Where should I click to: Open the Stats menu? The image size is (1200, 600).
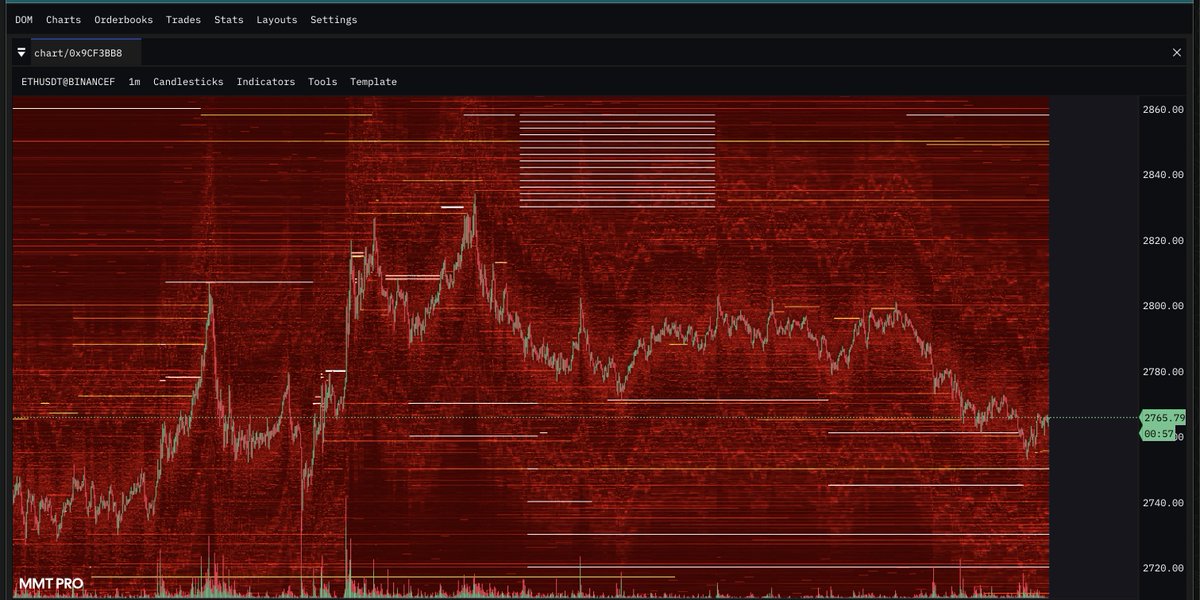(229, 20)
